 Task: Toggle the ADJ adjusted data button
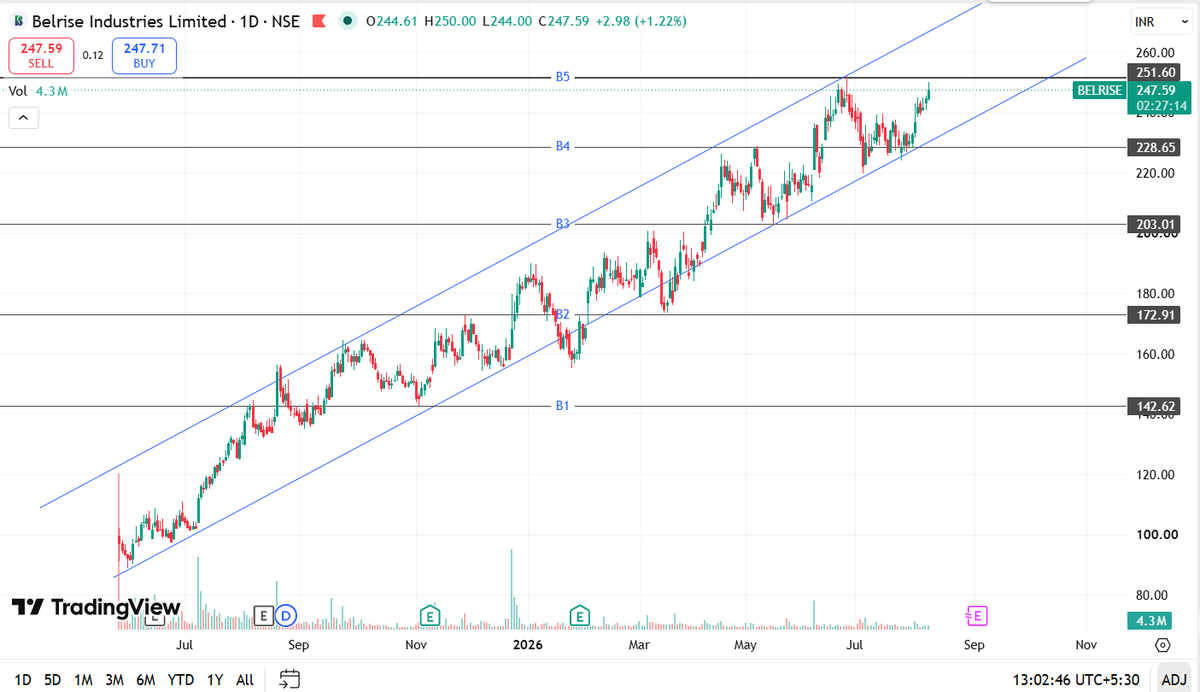[x=1174, y=680]
